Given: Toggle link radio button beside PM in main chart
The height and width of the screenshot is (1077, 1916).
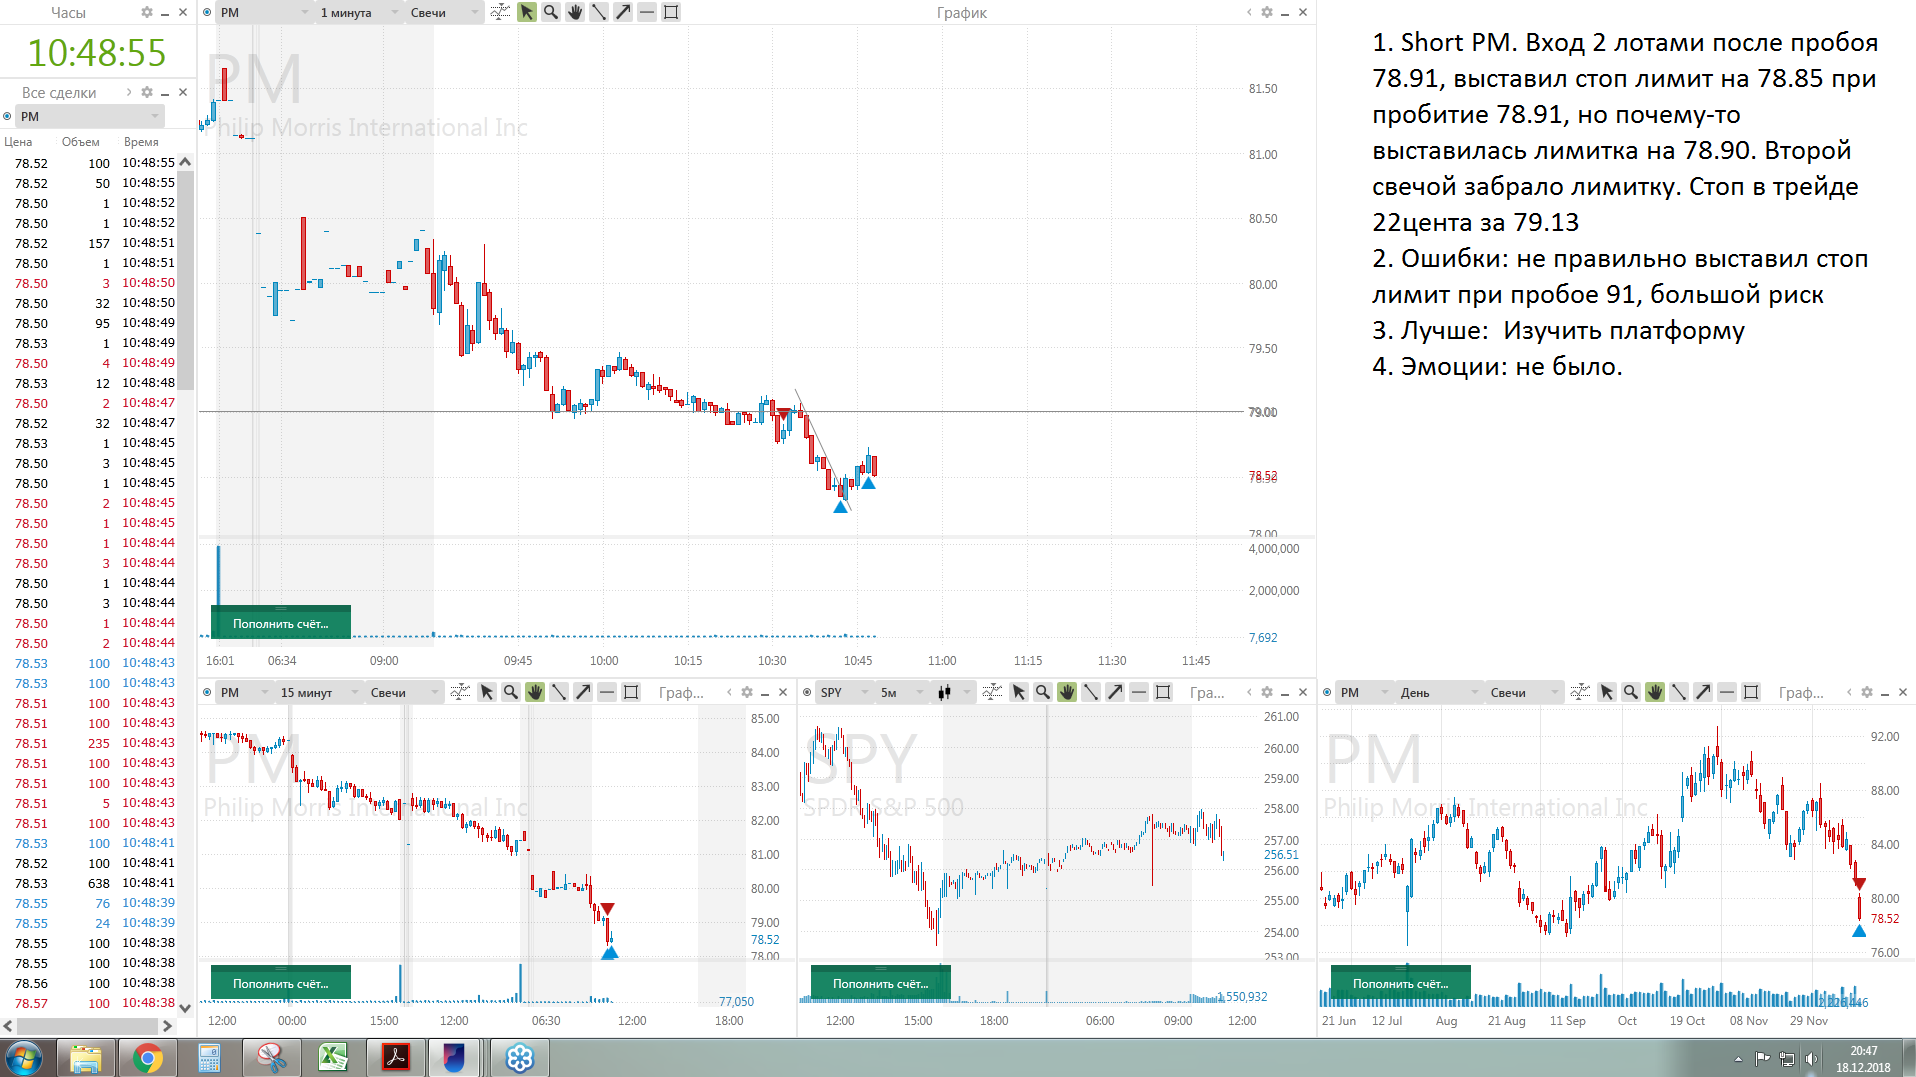Looking at the screenshot, I should (207, 12).
